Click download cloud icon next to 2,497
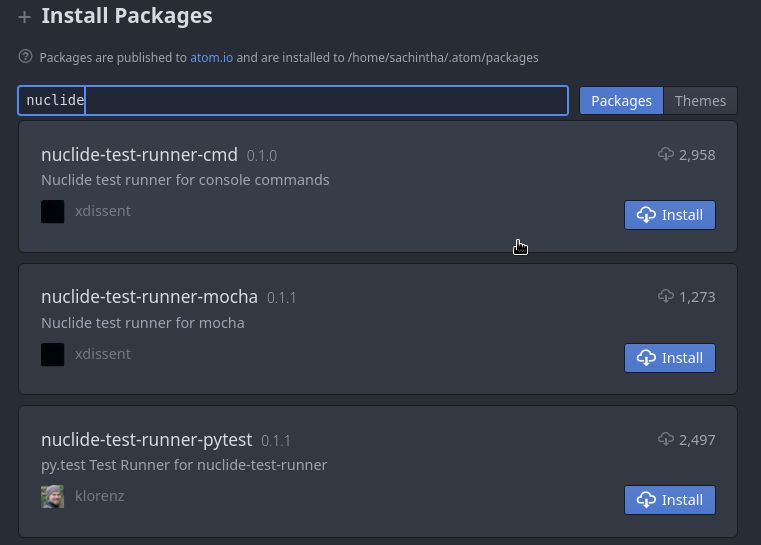Viewport: 761px width, 545px height. click(x=666, y=439)
